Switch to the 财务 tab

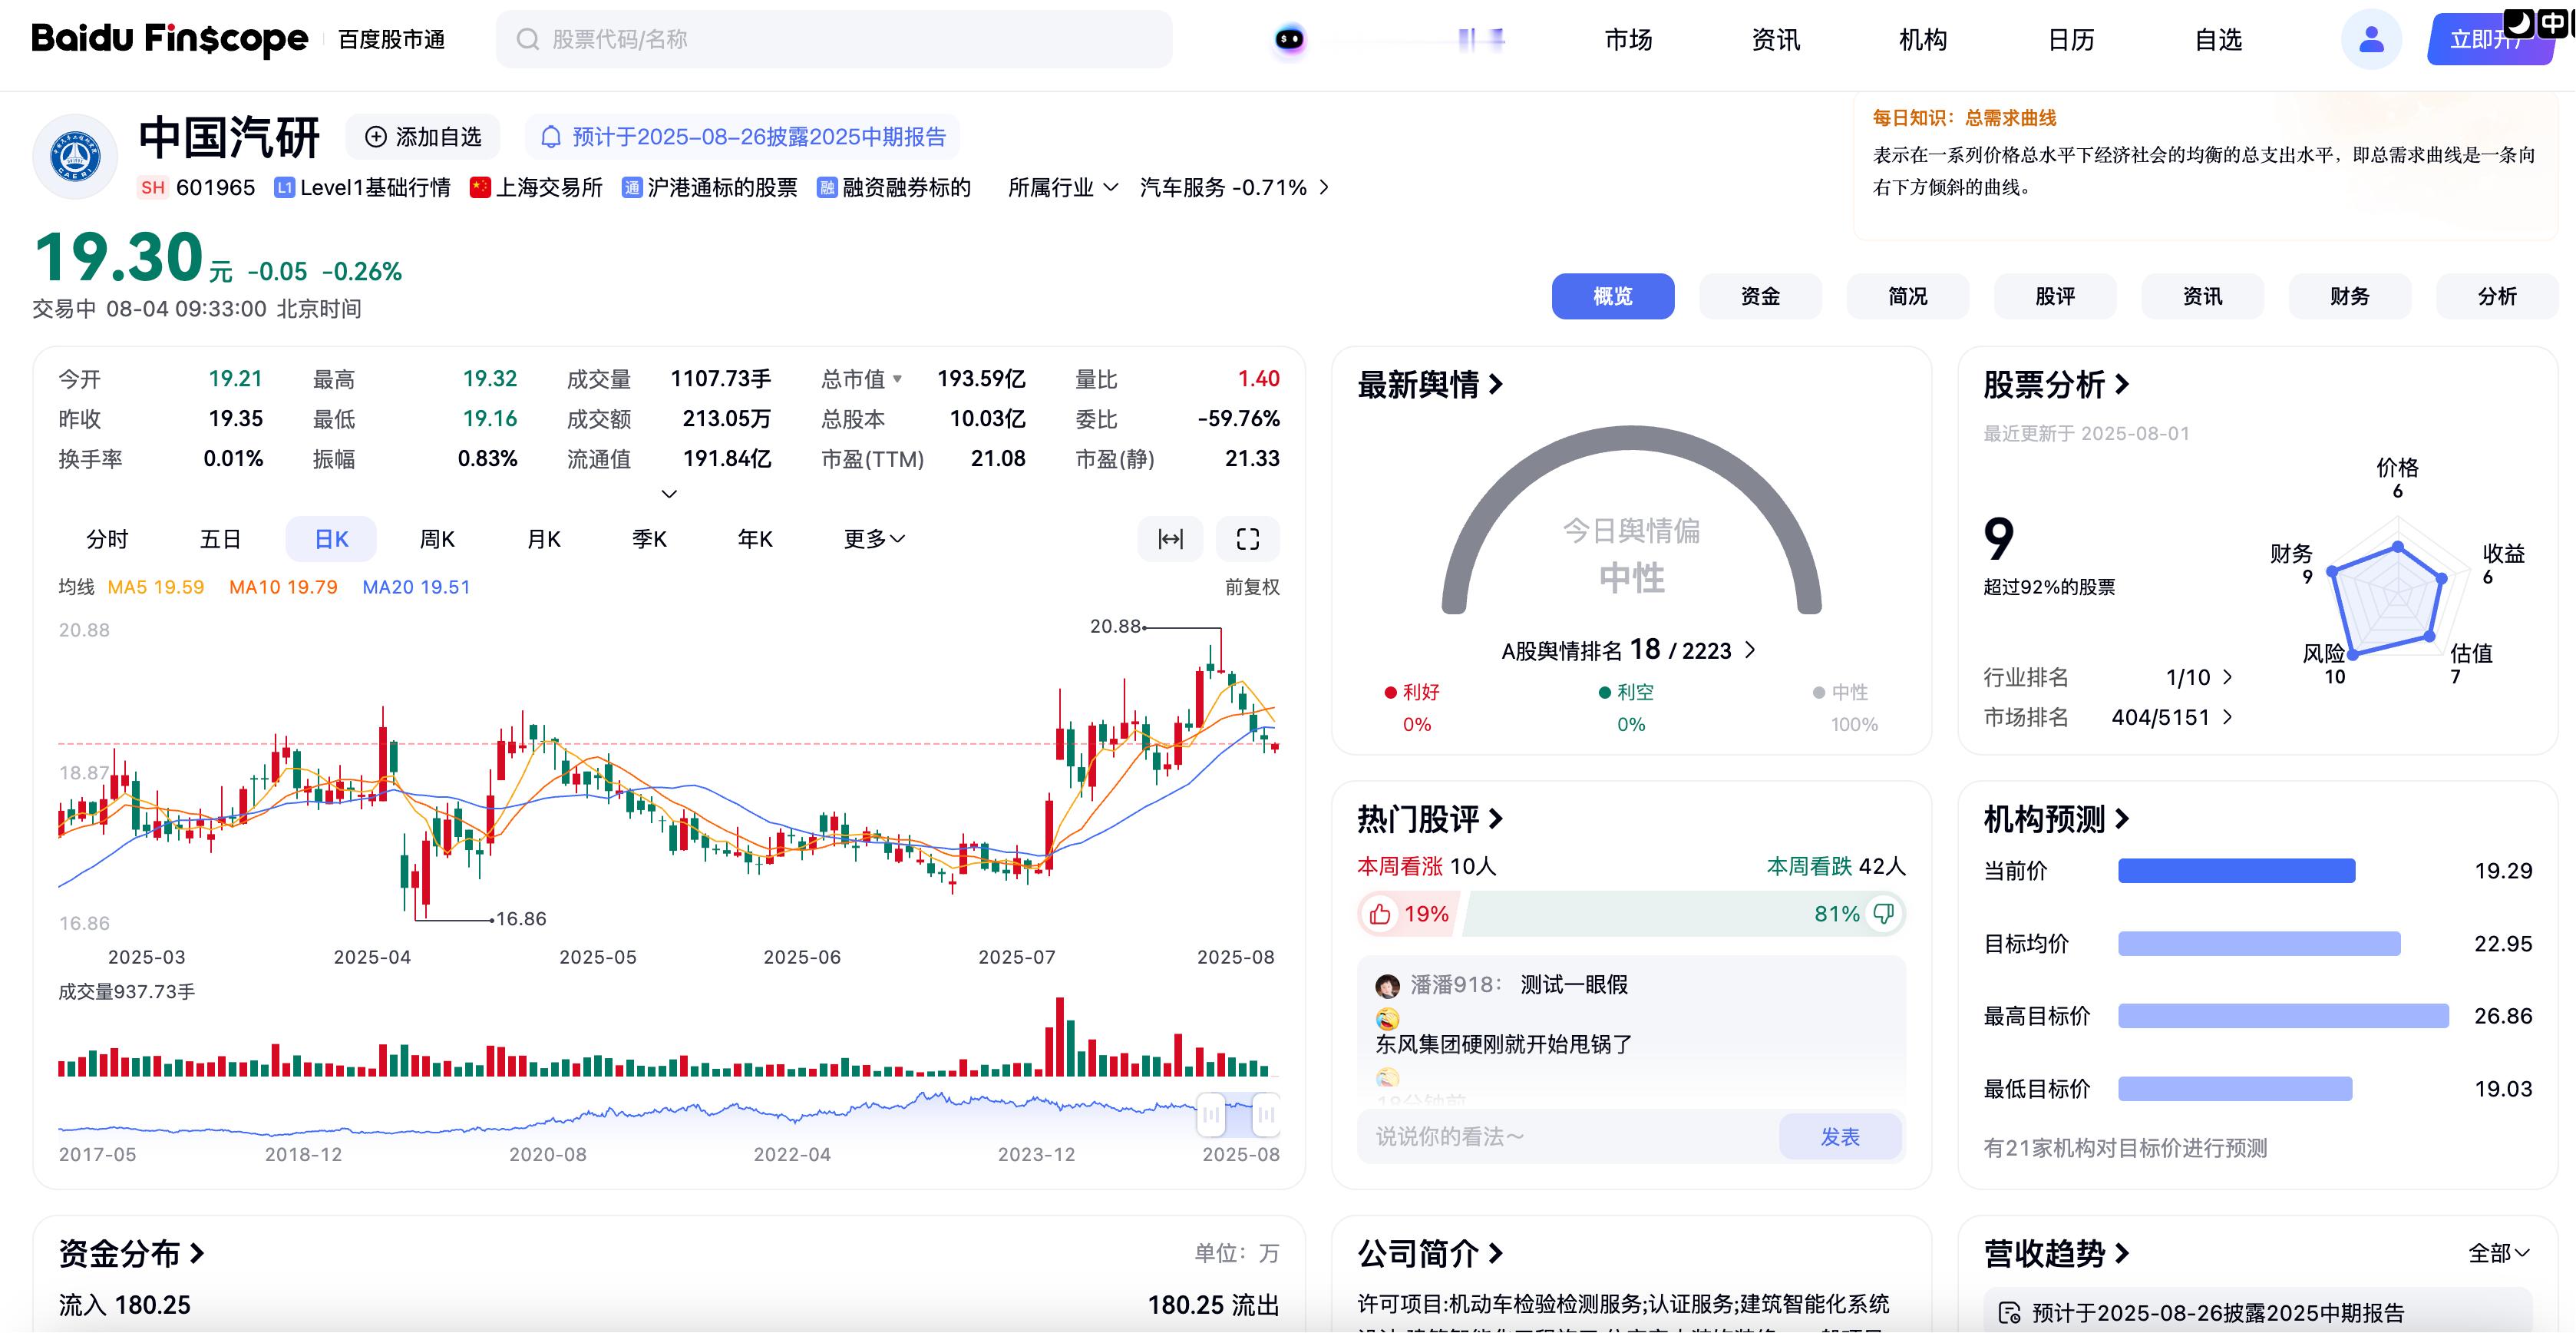(2349, 296)
